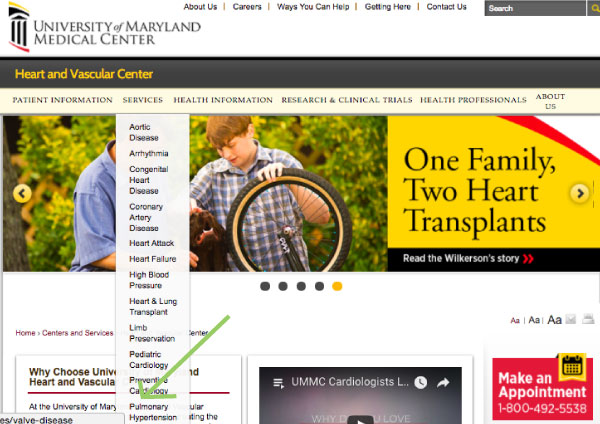Select the largest Aa text size
This screenshot has width=600, height=424.
[x=554, y=320]
